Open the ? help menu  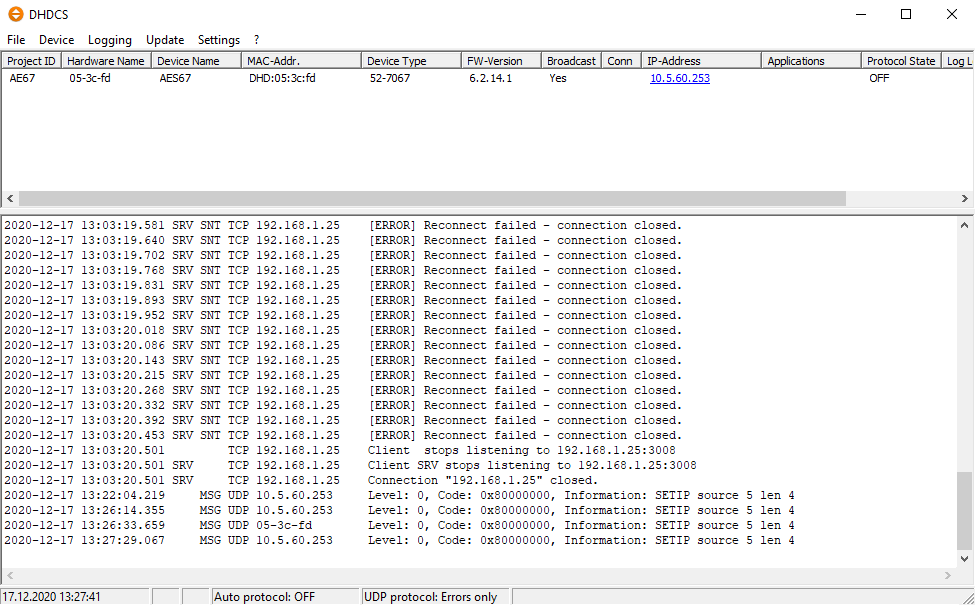[256, 40]
